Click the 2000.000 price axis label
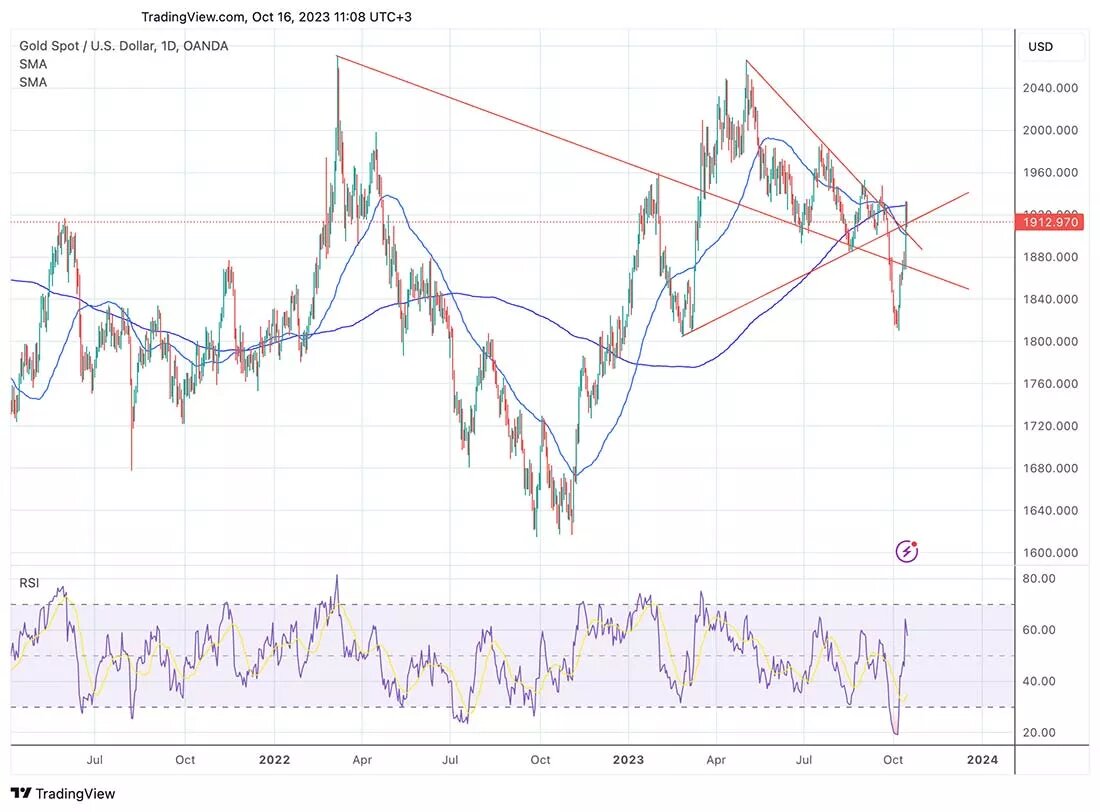 tap(1050, 130)
